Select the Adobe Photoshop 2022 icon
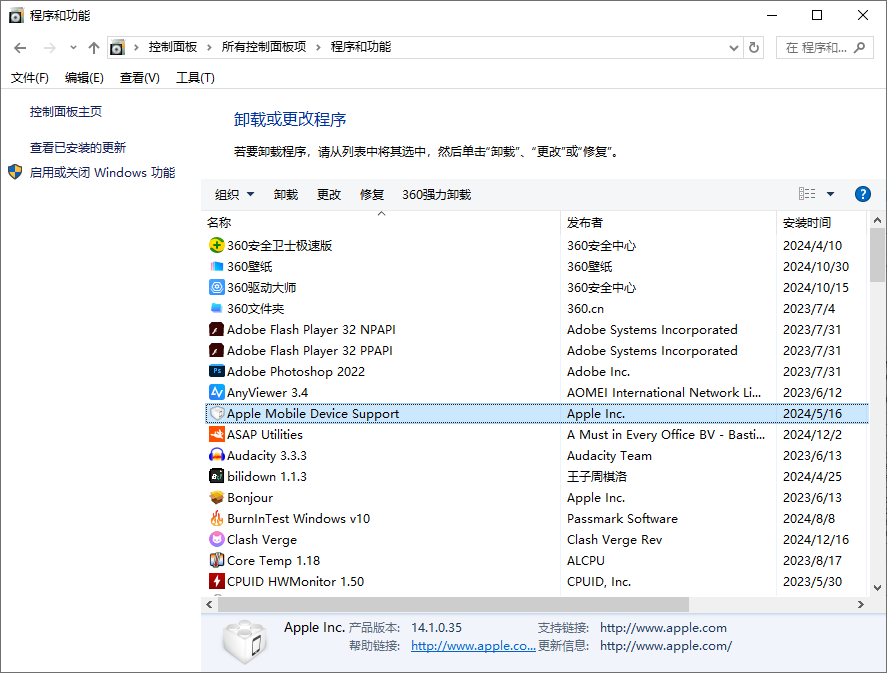This screenshot has width=887, height=673. click(216, 371)
